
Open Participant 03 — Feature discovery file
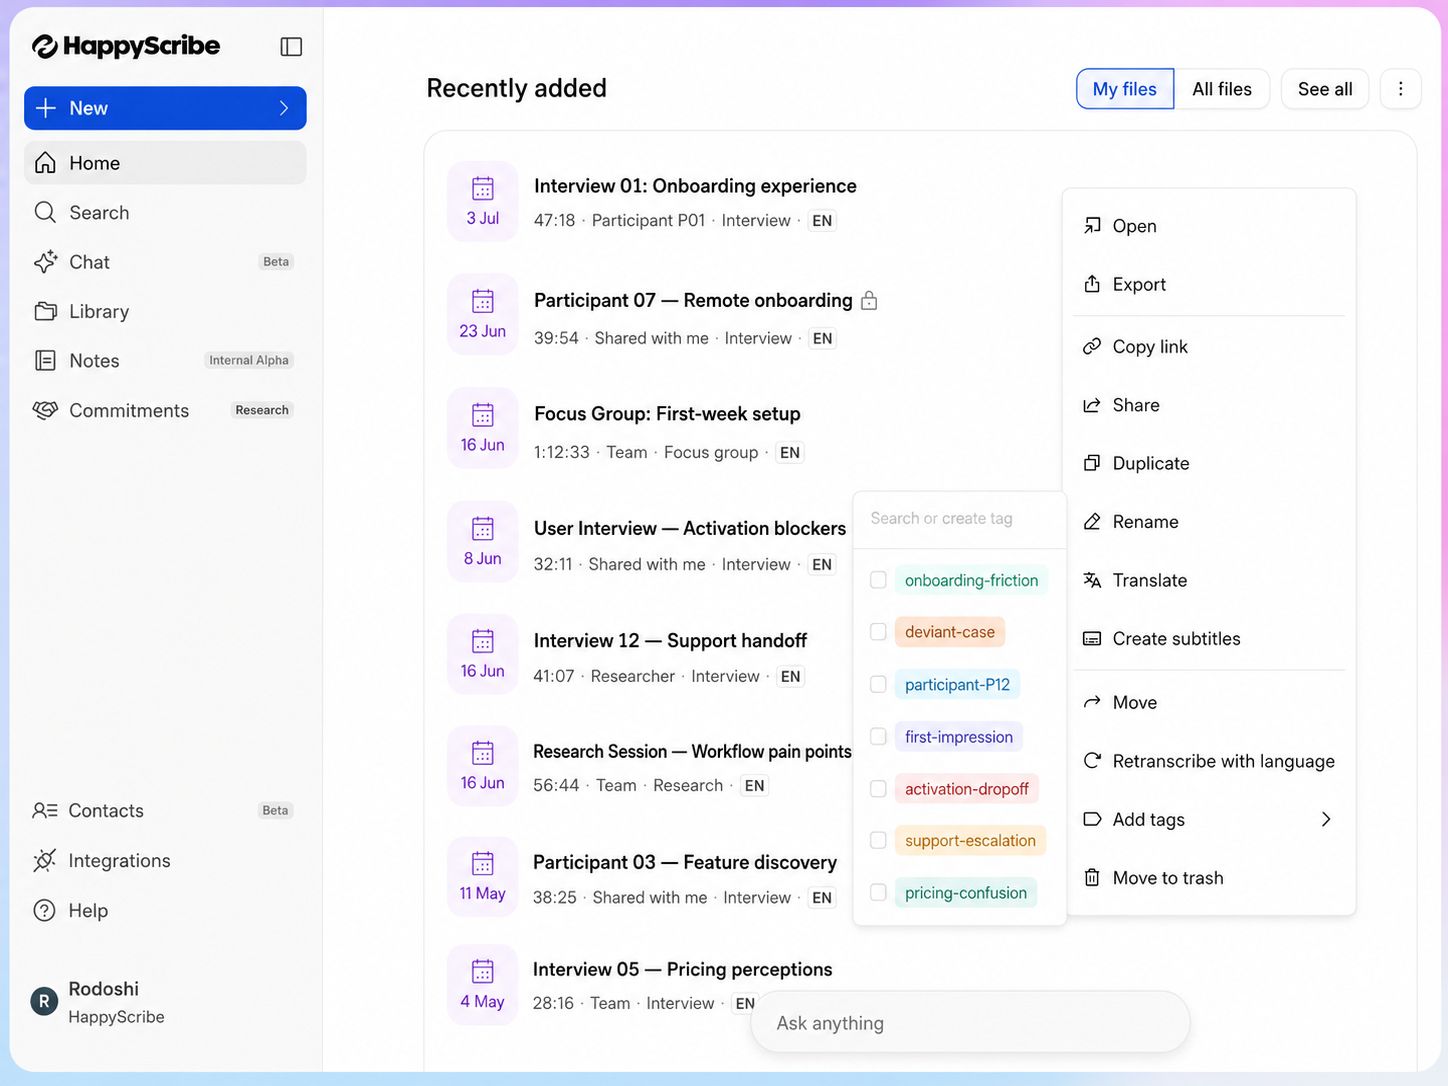pos(685,862)
